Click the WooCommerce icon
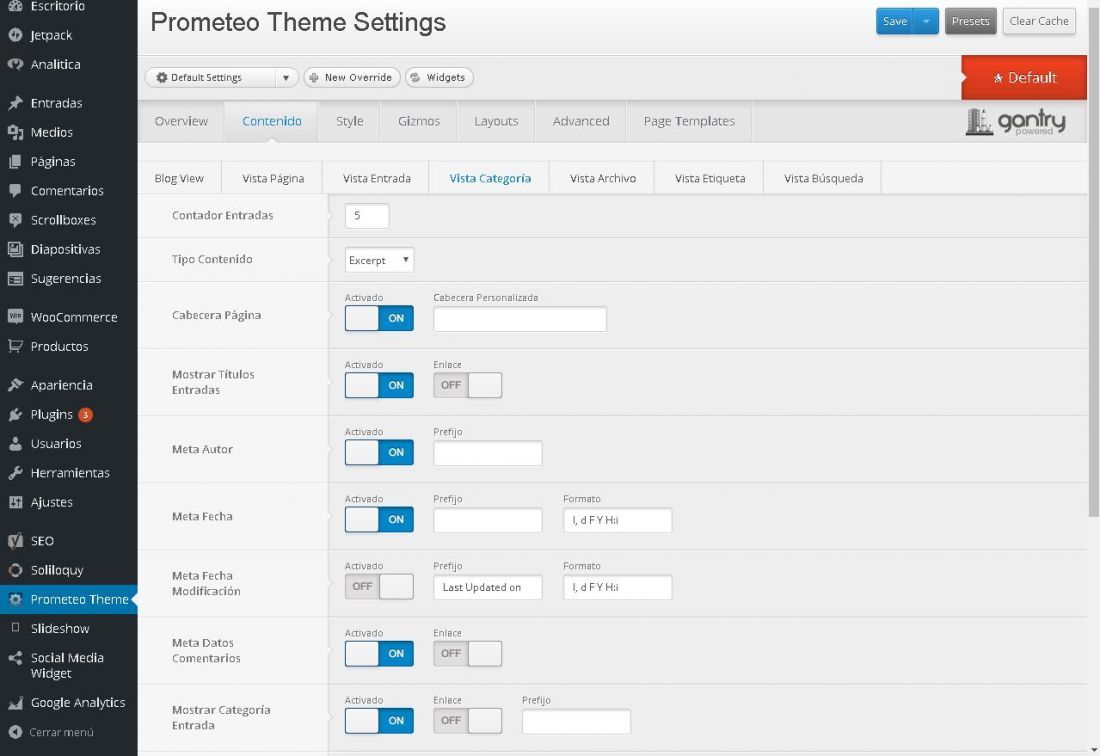1100x756 pixels. pyautogui.click(x=15, y=317)
